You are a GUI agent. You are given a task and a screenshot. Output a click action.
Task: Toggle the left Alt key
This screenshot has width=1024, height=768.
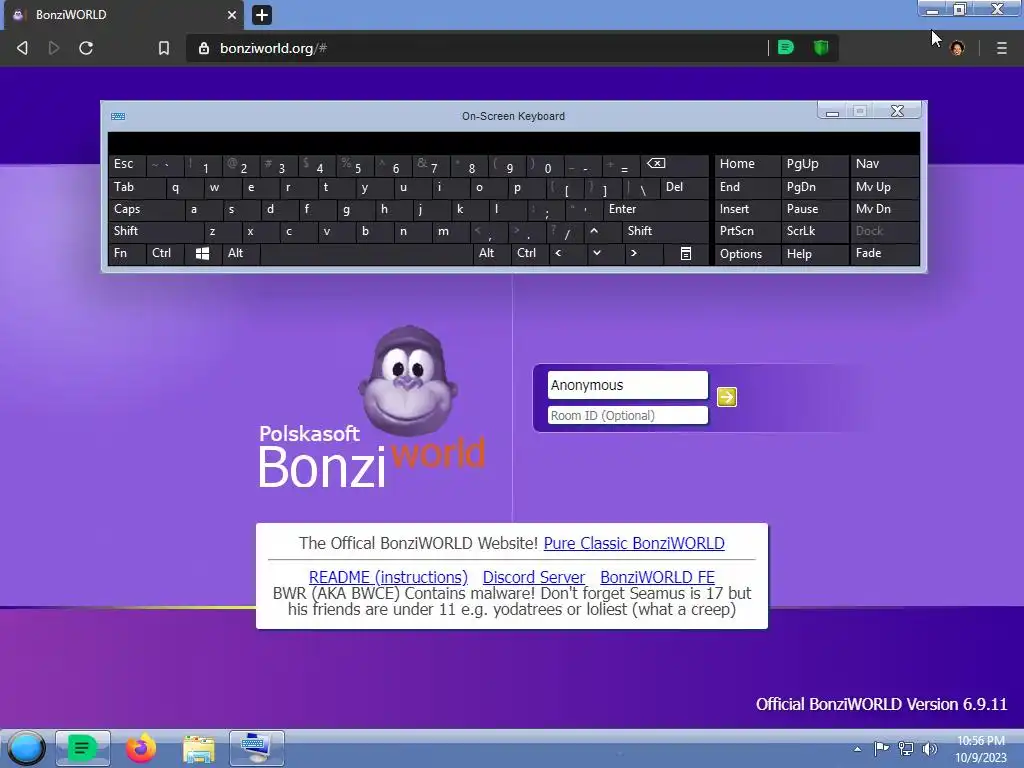point(240,253)
